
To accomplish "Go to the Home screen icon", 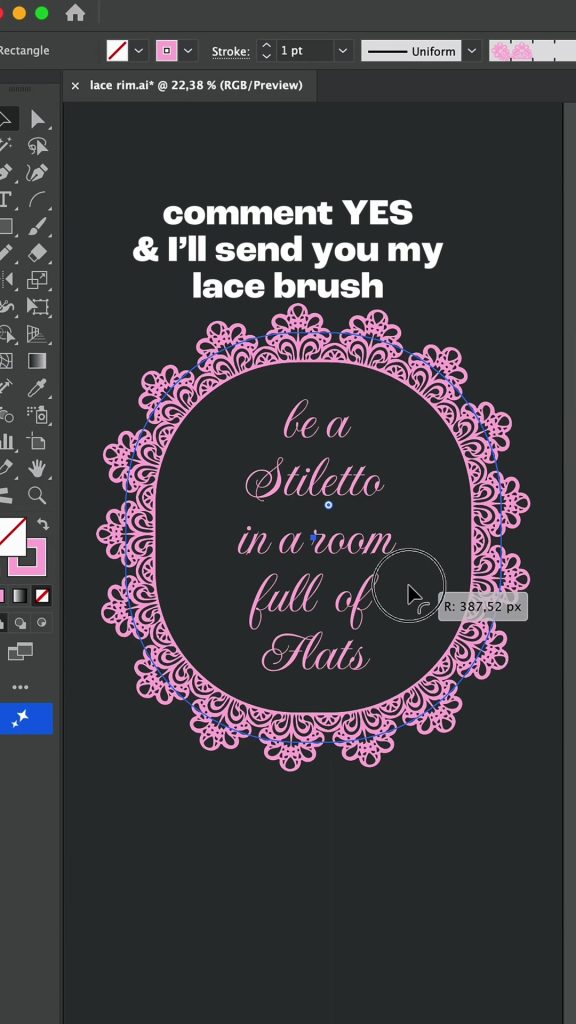I will point(75,13).
